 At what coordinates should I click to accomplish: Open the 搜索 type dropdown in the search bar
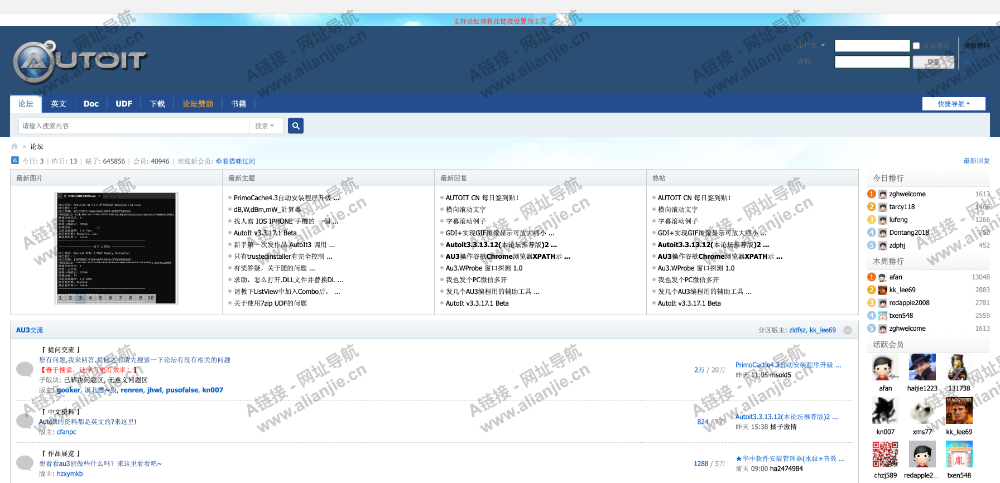click(x=265, y=126)
